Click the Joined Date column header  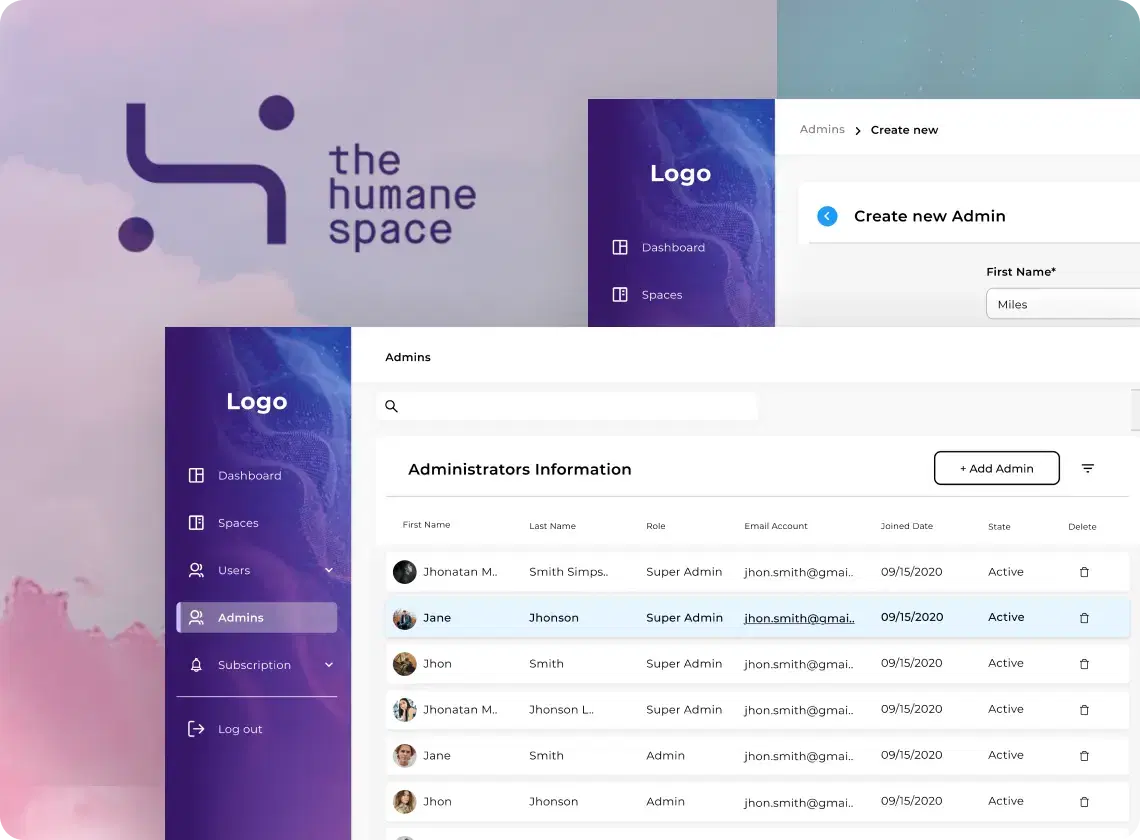coord(907,526)
